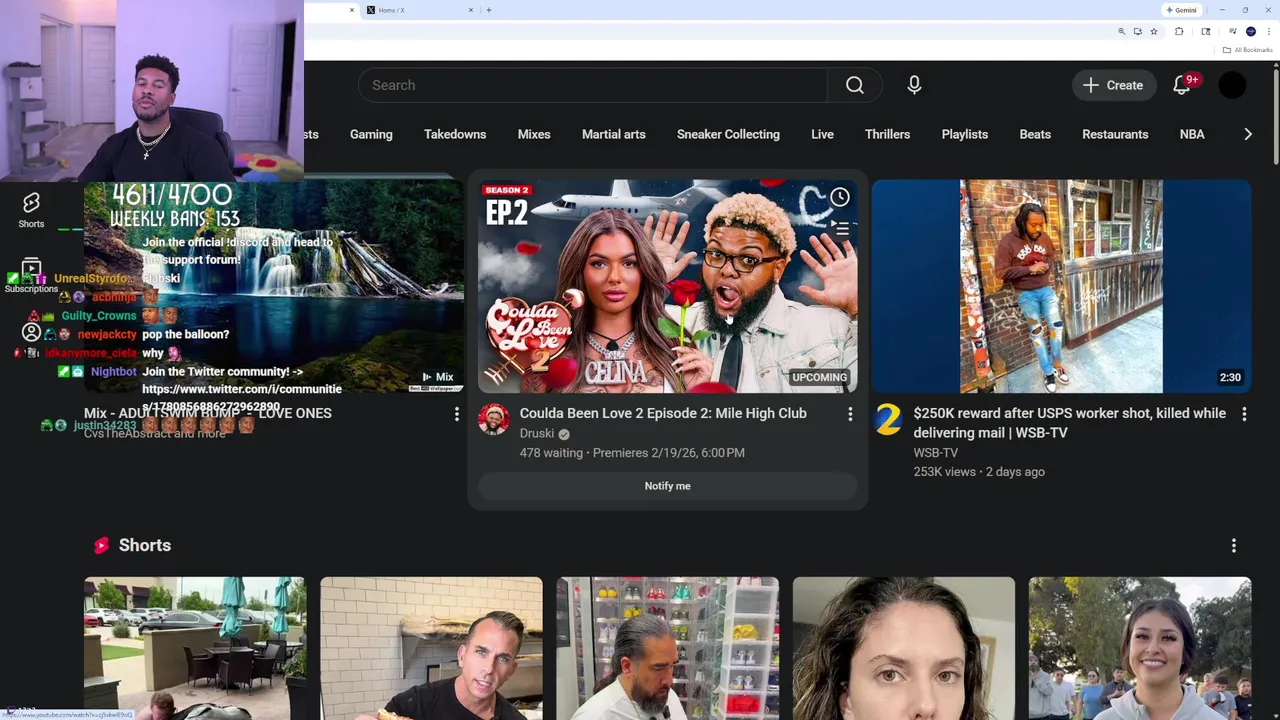The image size is (1280, 720).
Task: Click '253K views · 2 days ago' text
Action: point(979,472)
